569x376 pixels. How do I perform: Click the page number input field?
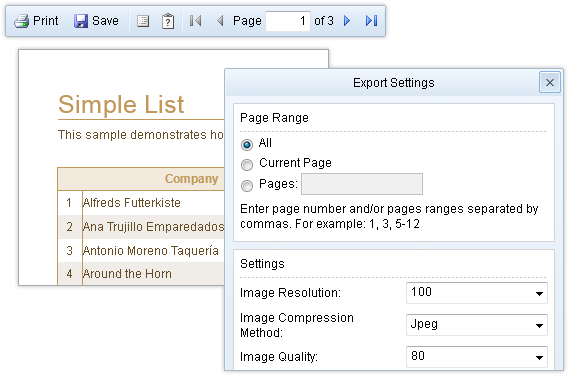coord(288,21)
